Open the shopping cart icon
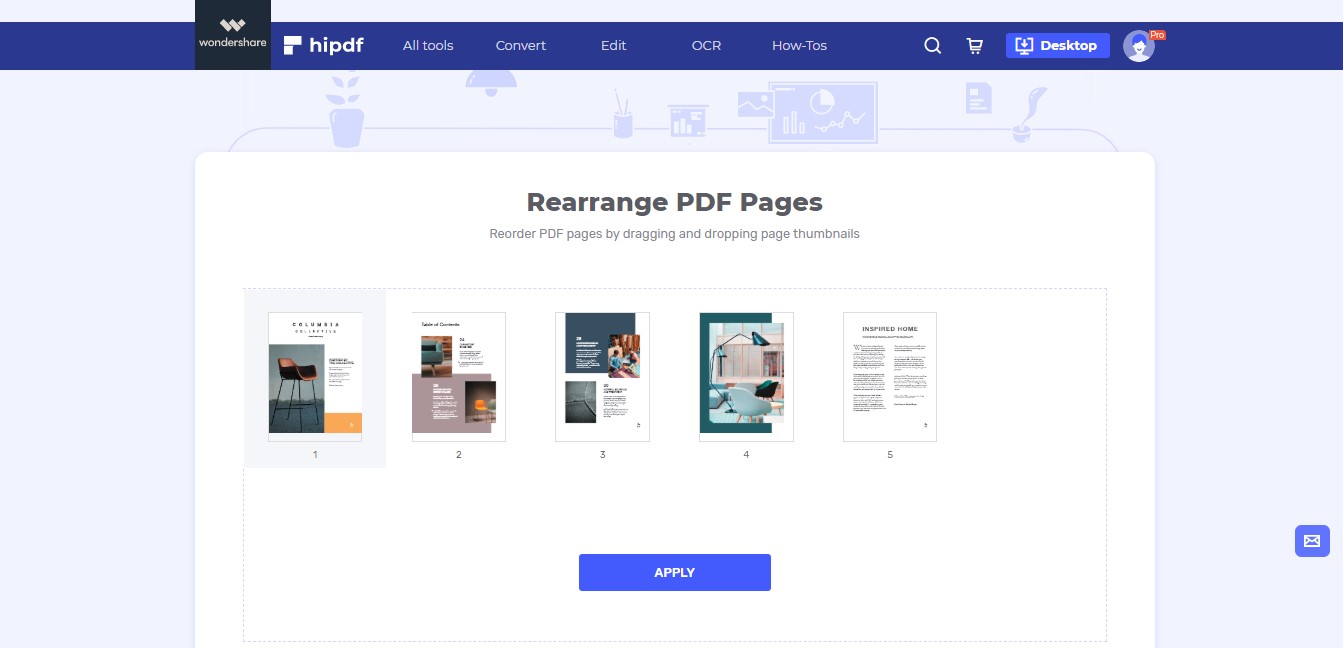Screen dimensions: 1343x648 click(975, 46)
